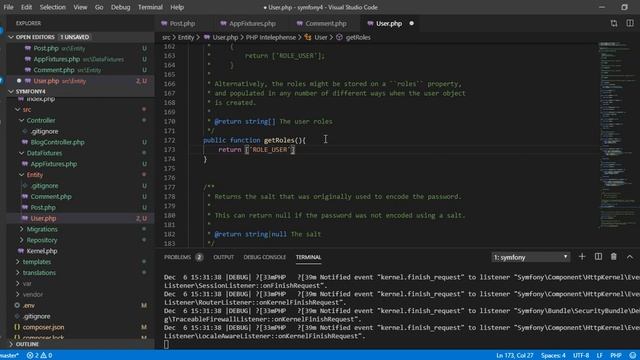
Task: Change end of line sequence LF
Action: point(600,356)
